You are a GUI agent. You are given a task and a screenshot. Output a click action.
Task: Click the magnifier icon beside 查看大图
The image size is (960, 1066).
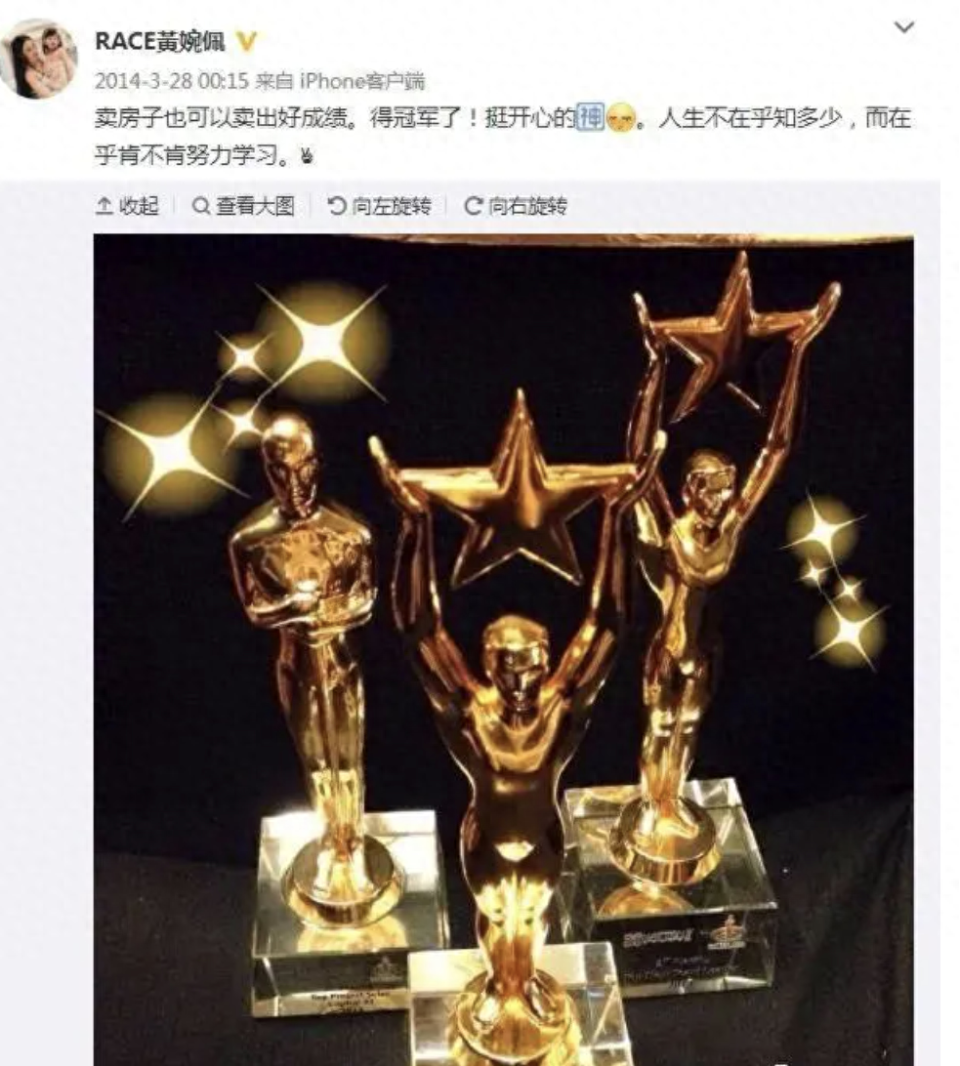201,205
